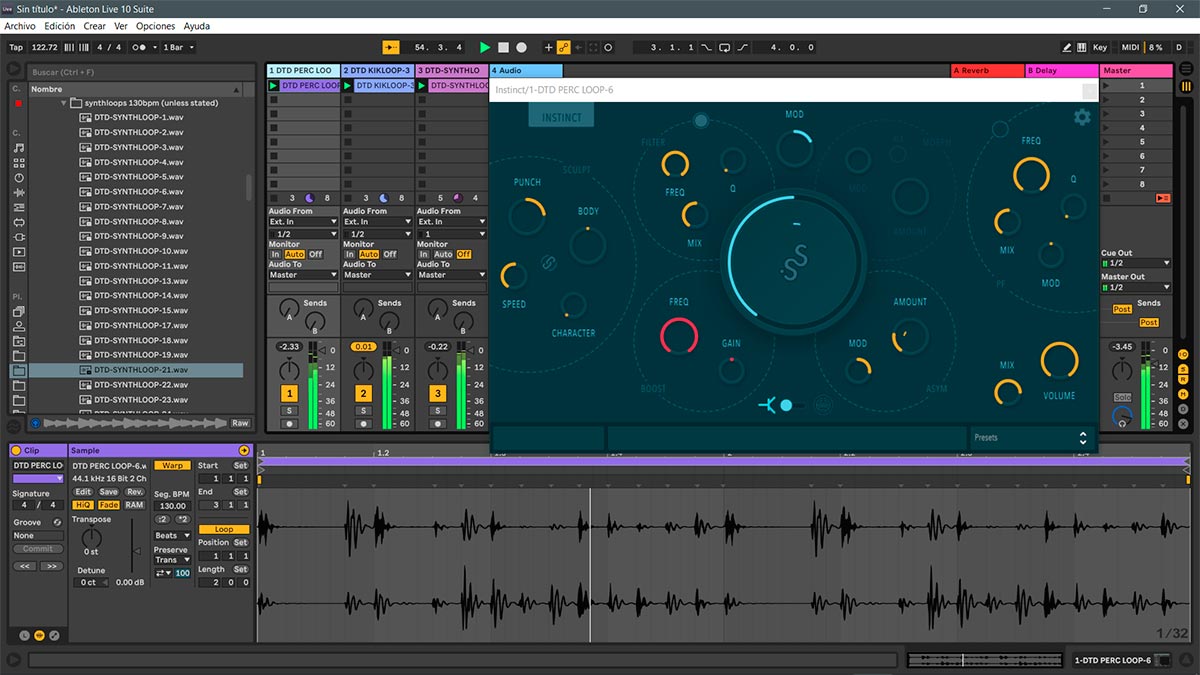The image size is (1200, 675).
Task: Open the Master Out dropdown
Action: pyautogui.click(x=1136, y=287)
